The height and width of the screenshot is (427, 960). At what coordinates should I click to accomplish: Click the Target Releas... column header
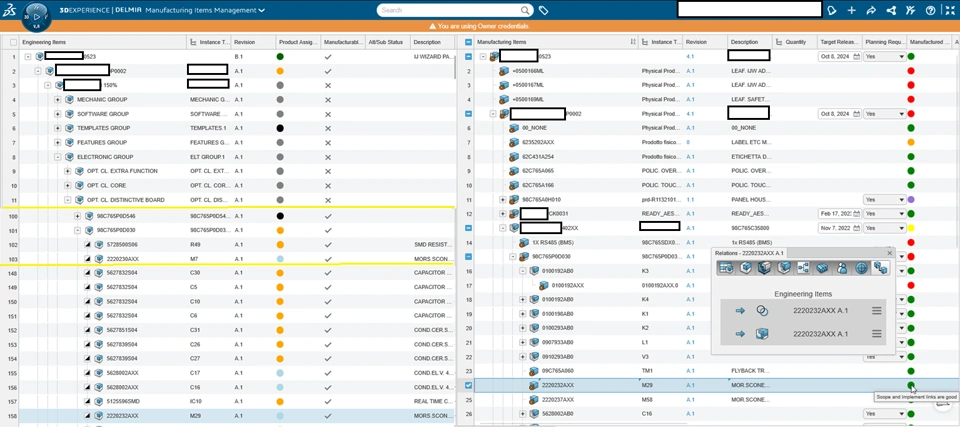click(x=840, y=42)
